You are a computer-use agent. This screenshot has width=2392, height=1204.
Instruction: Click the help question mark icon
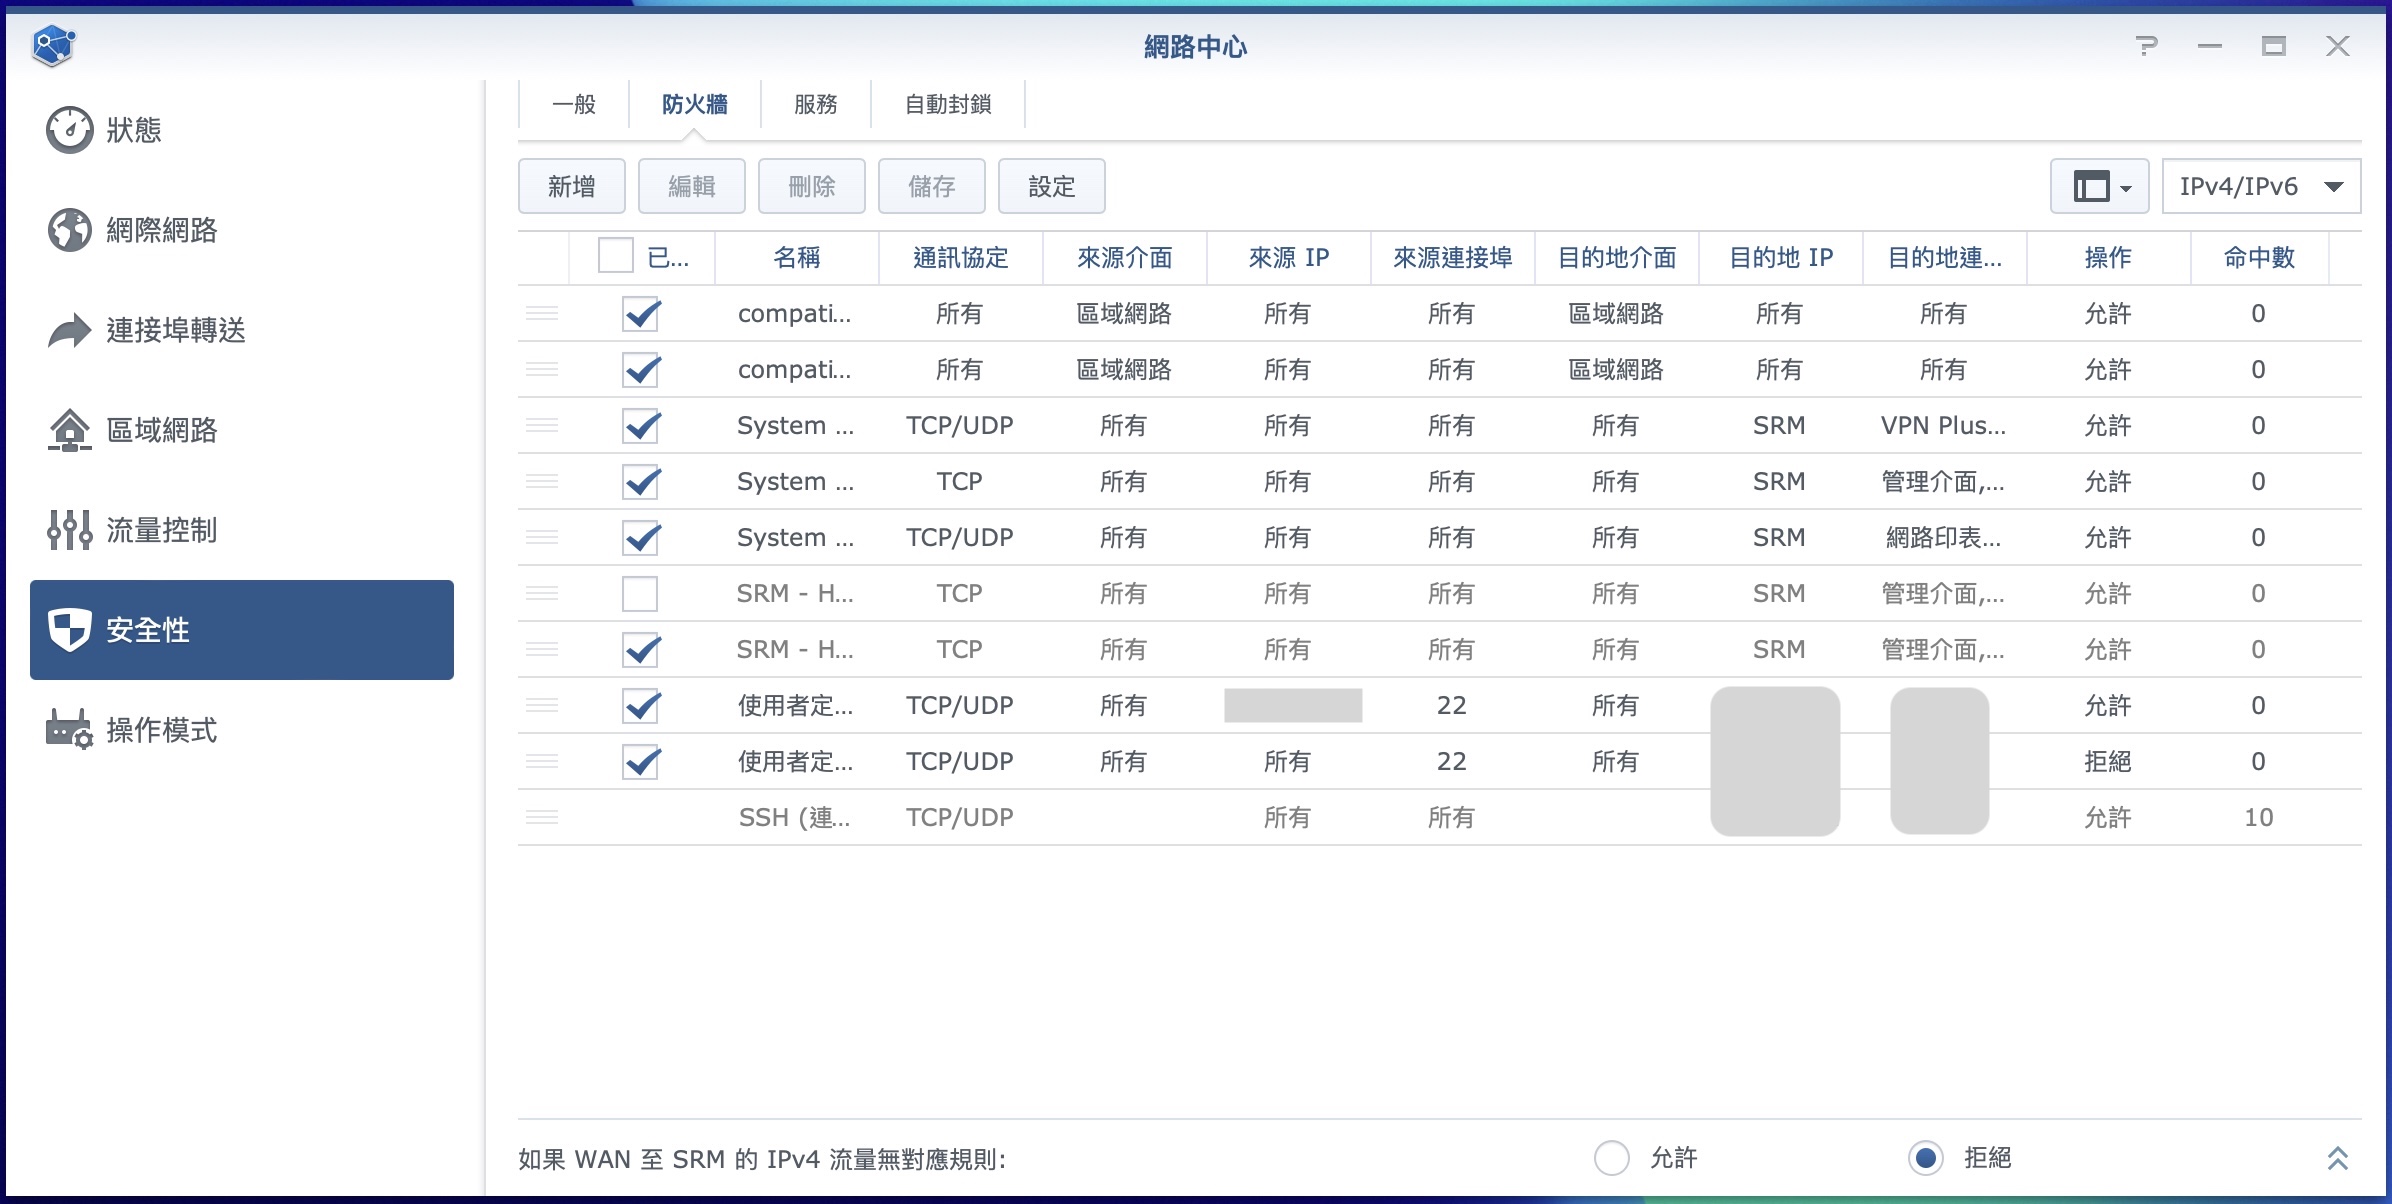pos(2146,46)
